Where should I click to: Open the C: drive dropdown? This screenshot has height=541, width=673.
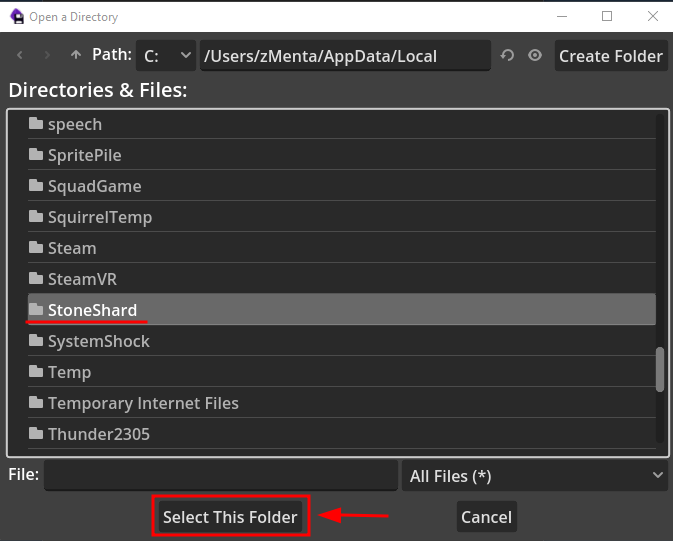point(165,56)
